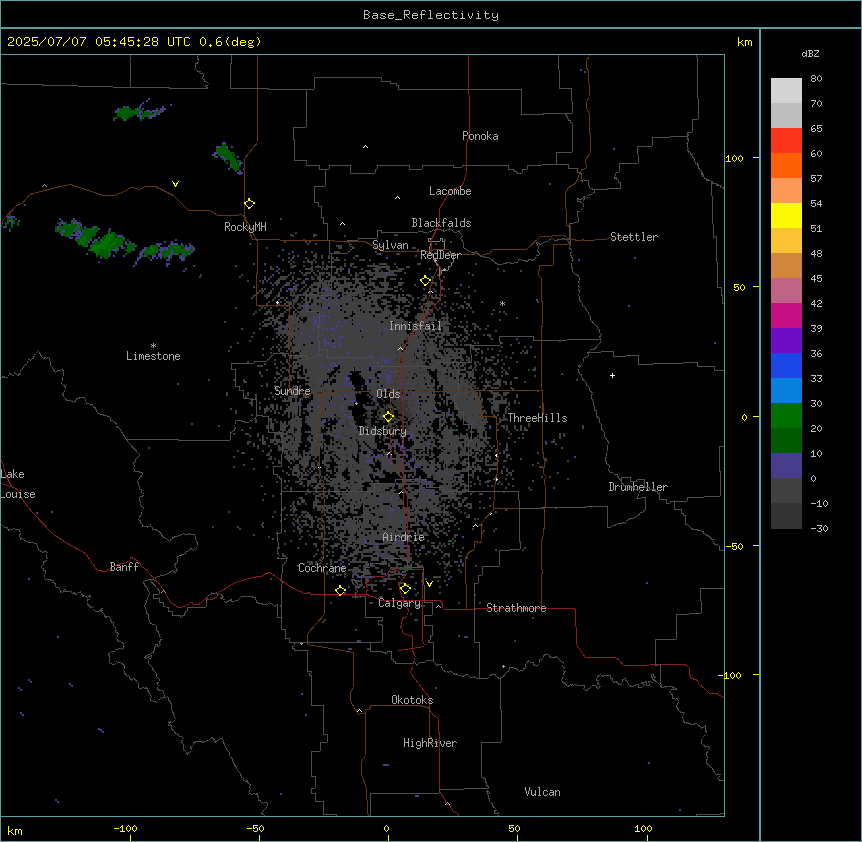
Task: Select the green 20-30 dBZ legend swatch
Action: click(786, 416)
